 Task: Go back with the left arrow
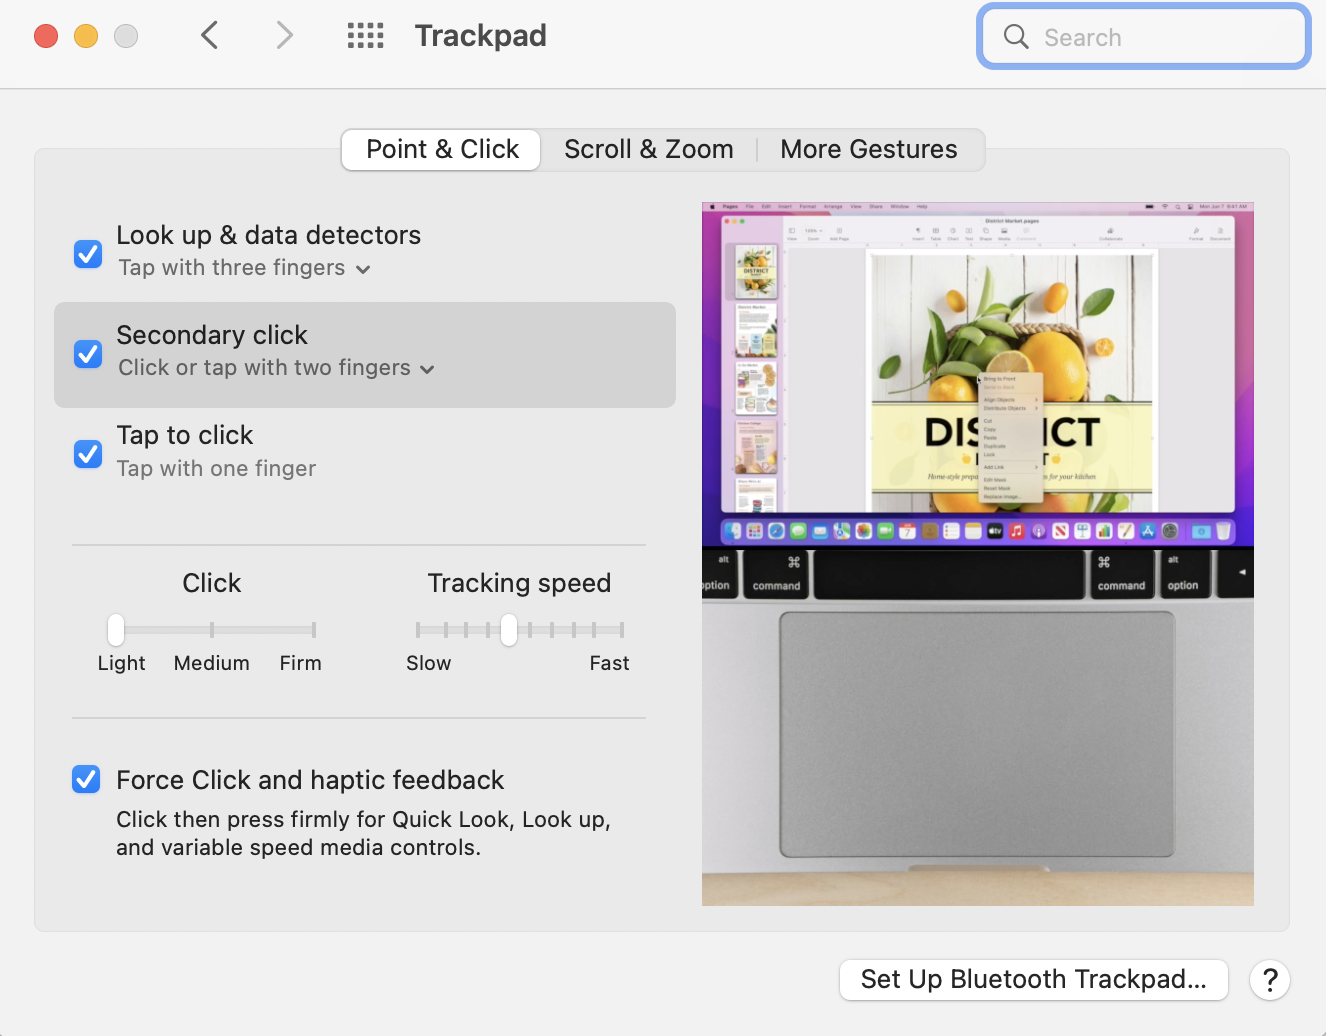click(x=209, y=36)
